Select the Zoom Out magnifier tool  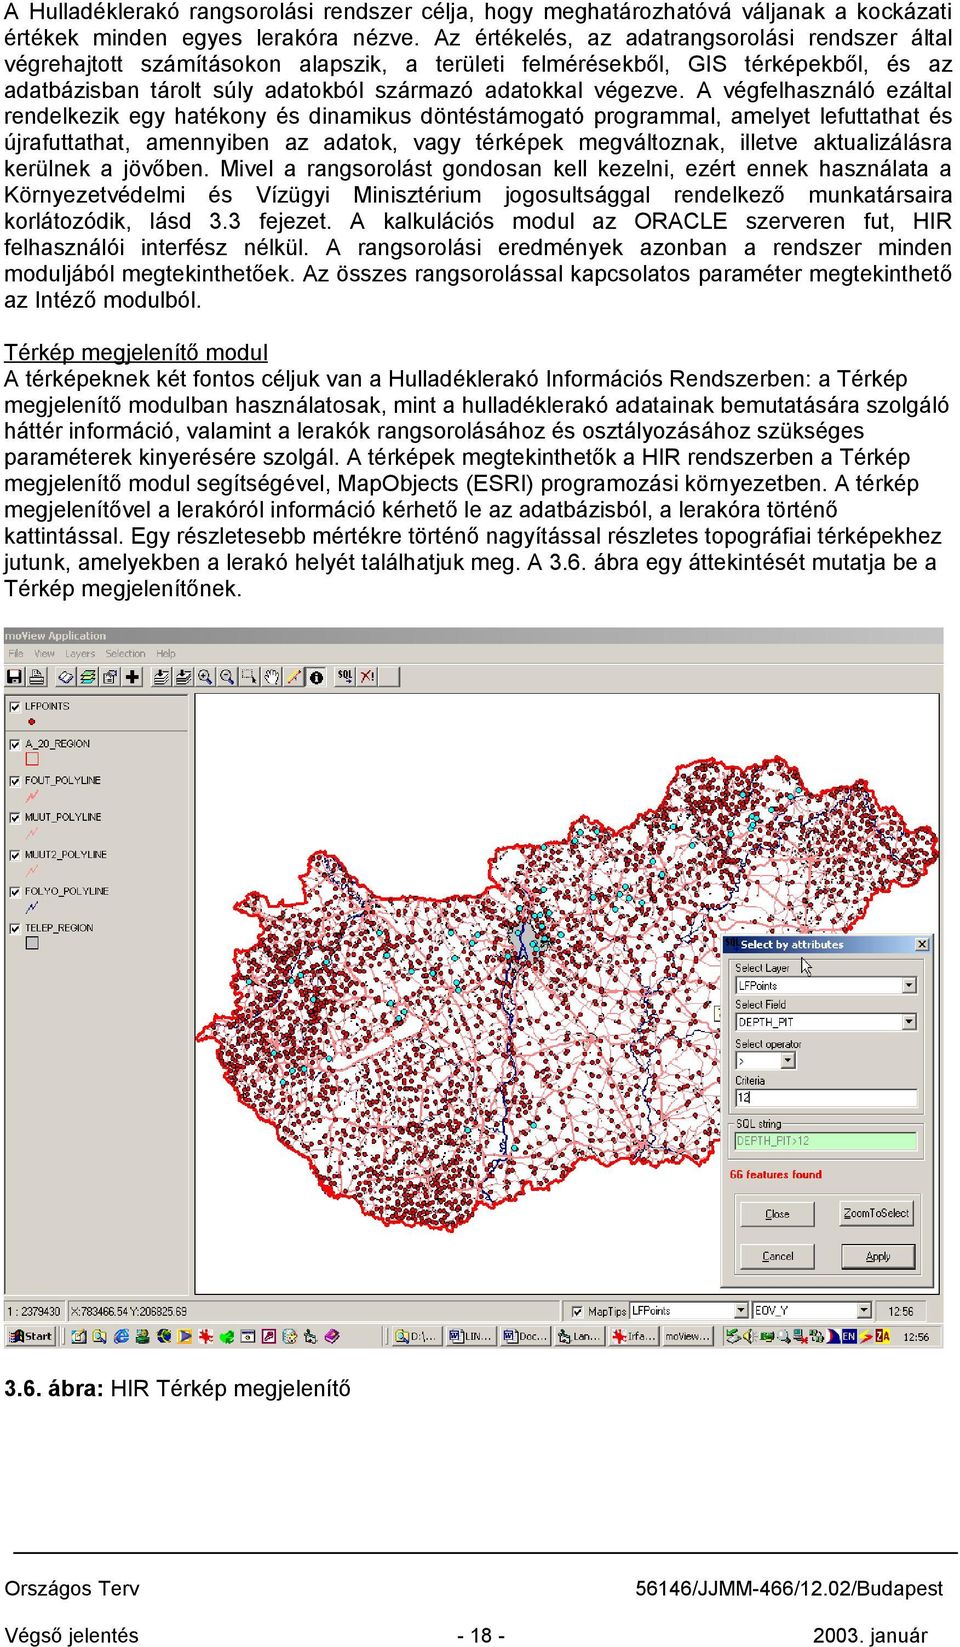227,677
